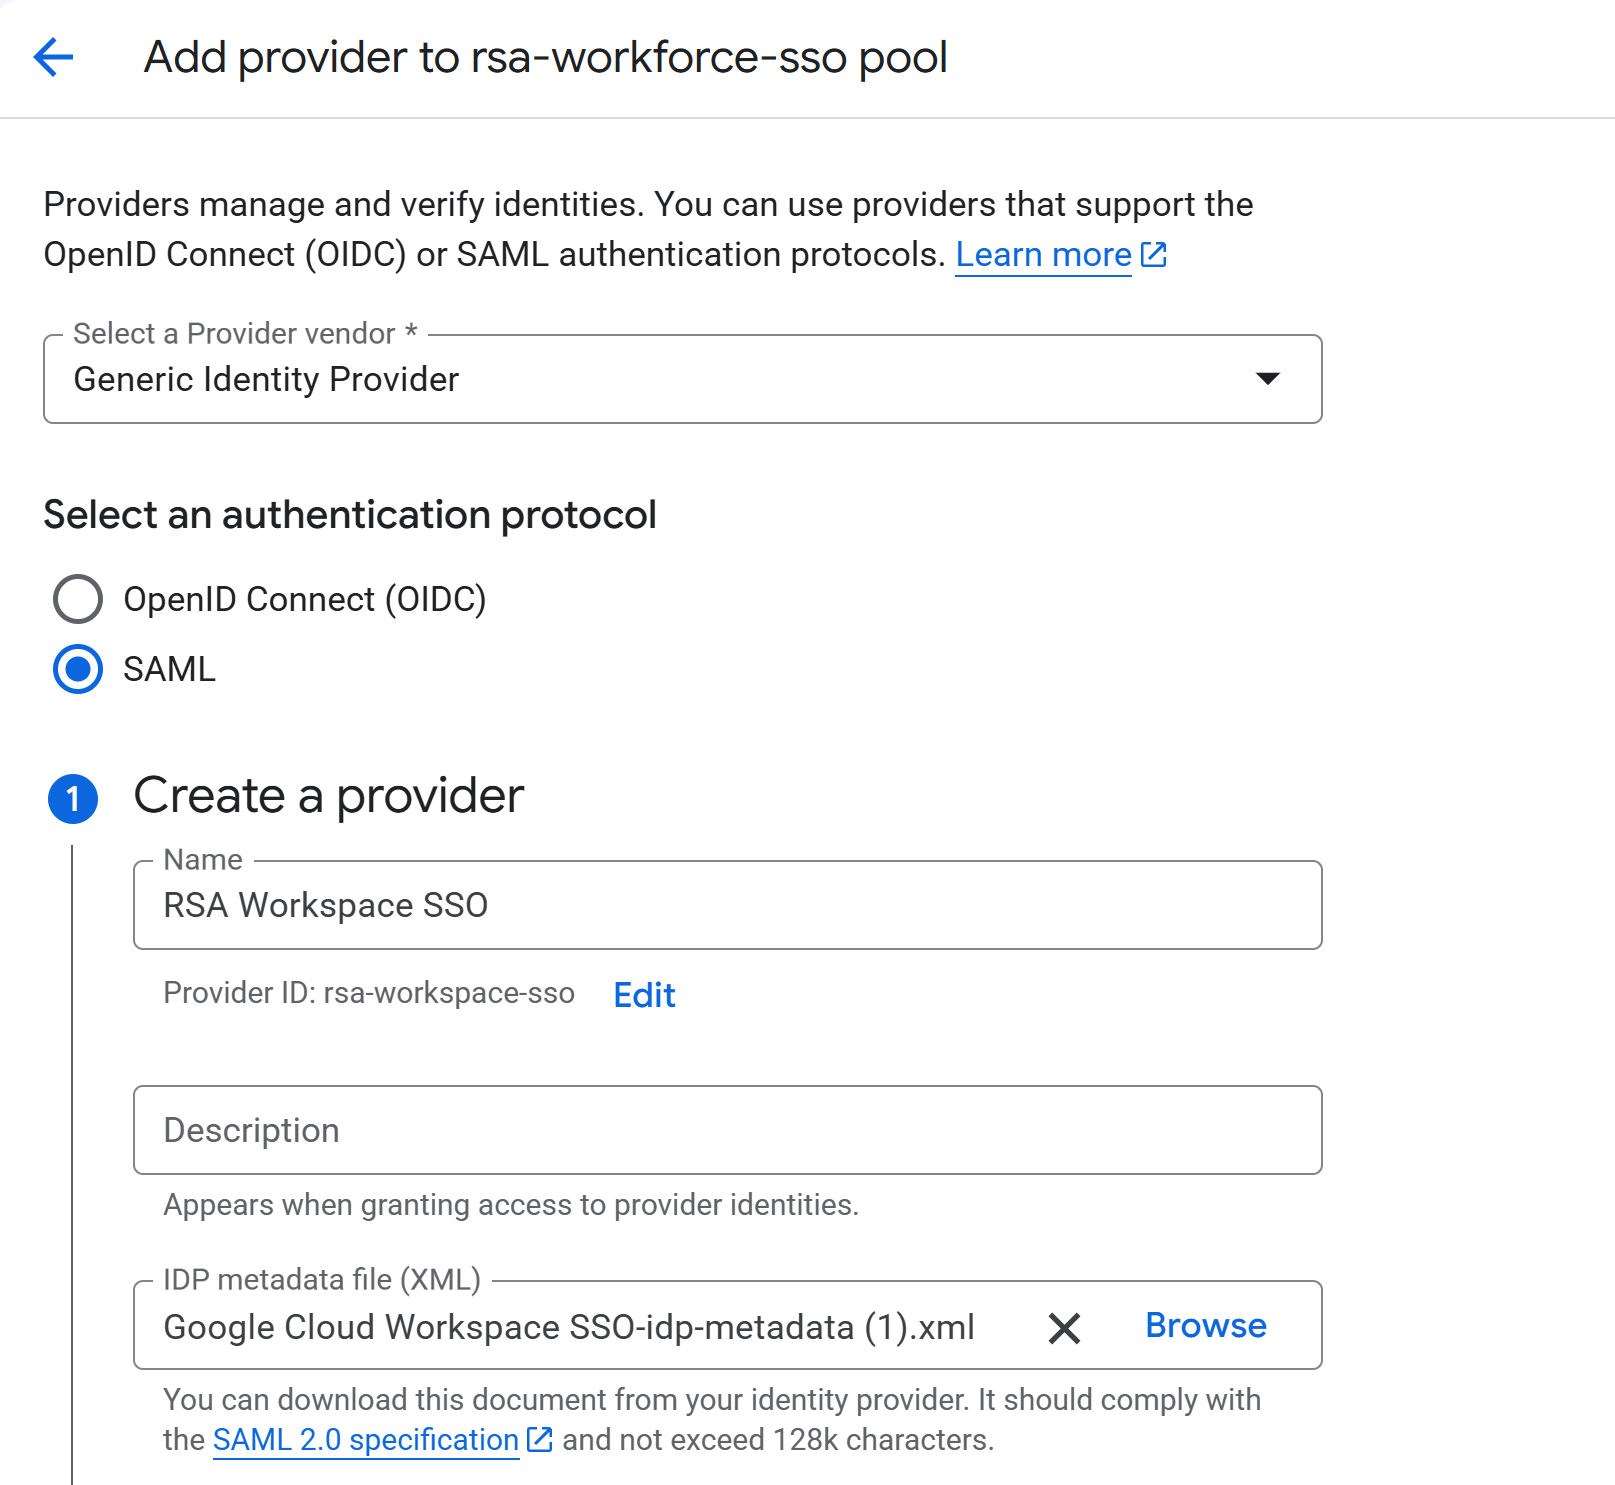
Task: Click into the Description field
Action: tap(727, 1130)
